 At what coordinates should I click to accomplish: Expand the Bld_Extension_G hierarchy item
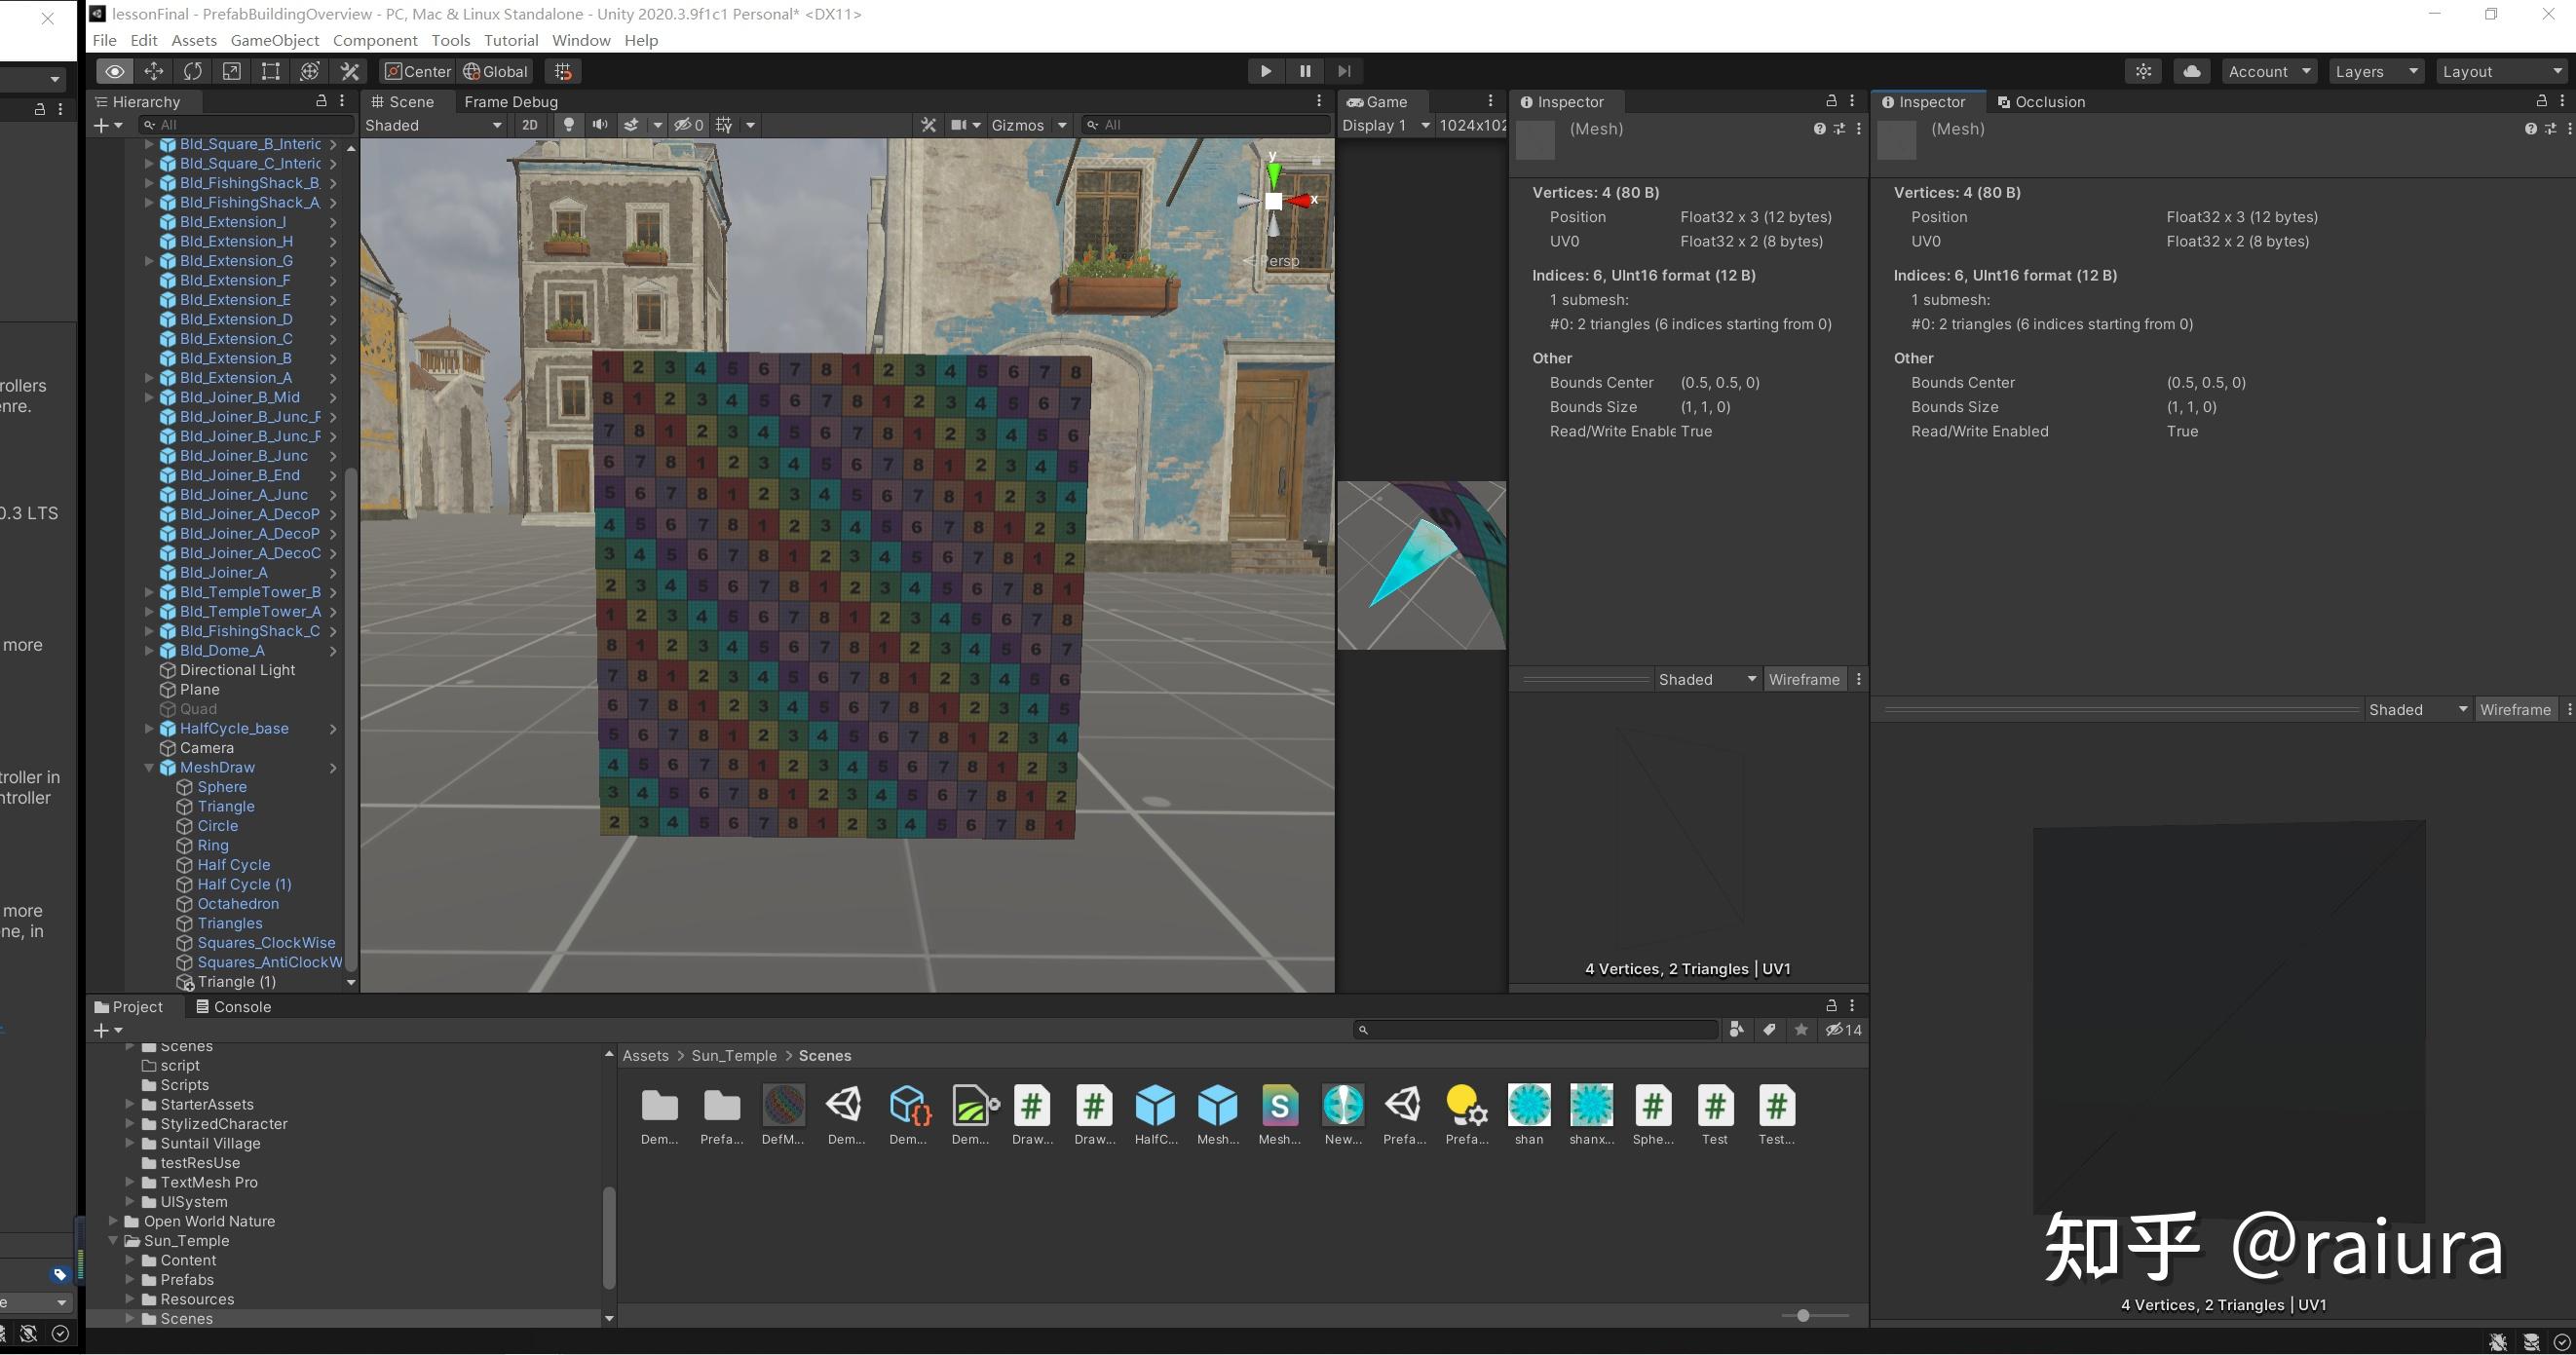click(148, 260)
